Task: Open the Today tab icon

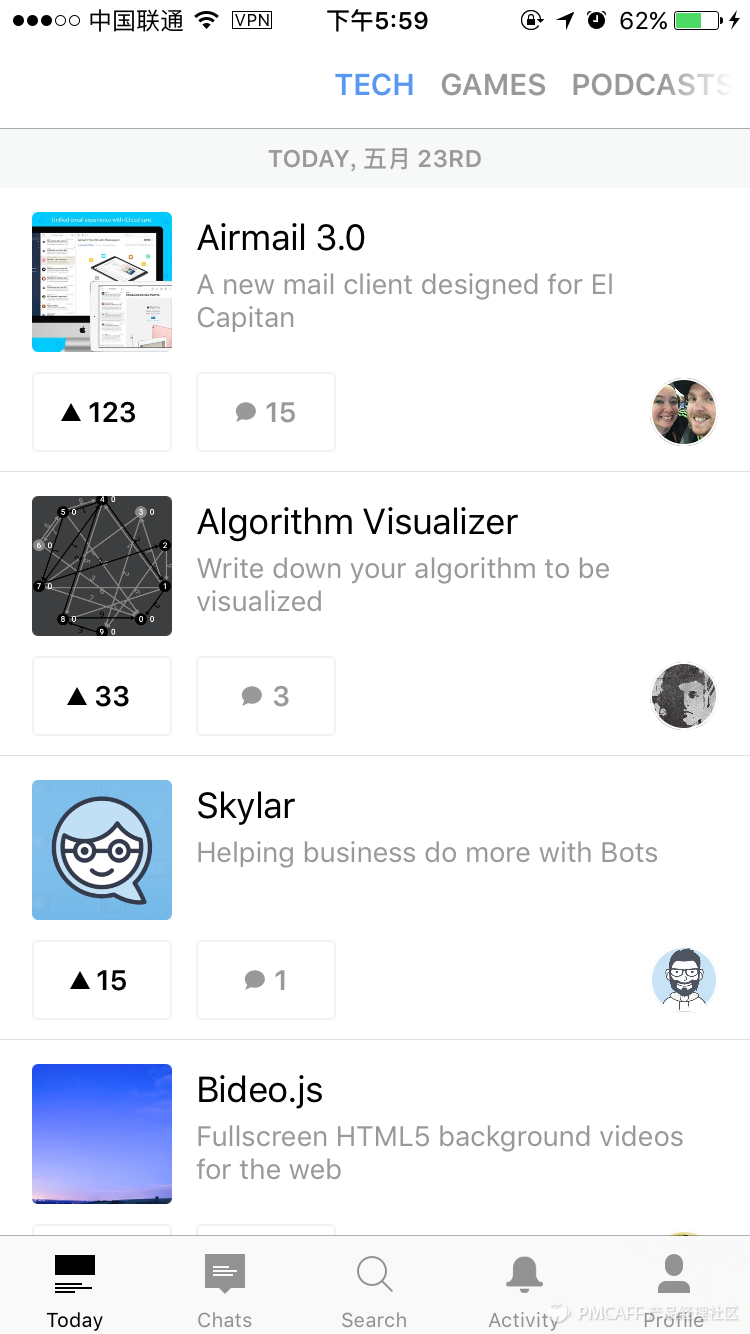Action: coord(75,1274)
